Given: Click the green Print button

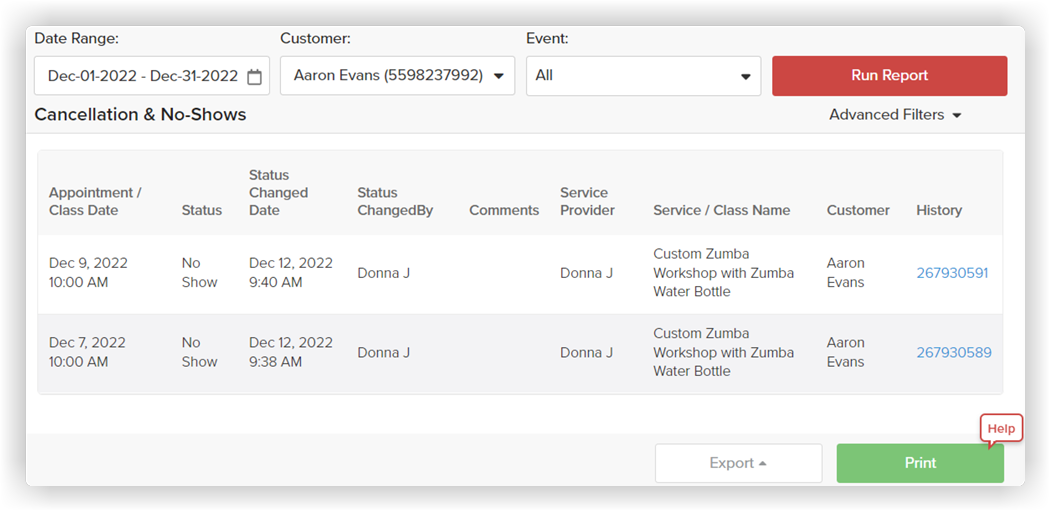Looking at the screenshot, I should pyautogui.click(x=919, y=463).
